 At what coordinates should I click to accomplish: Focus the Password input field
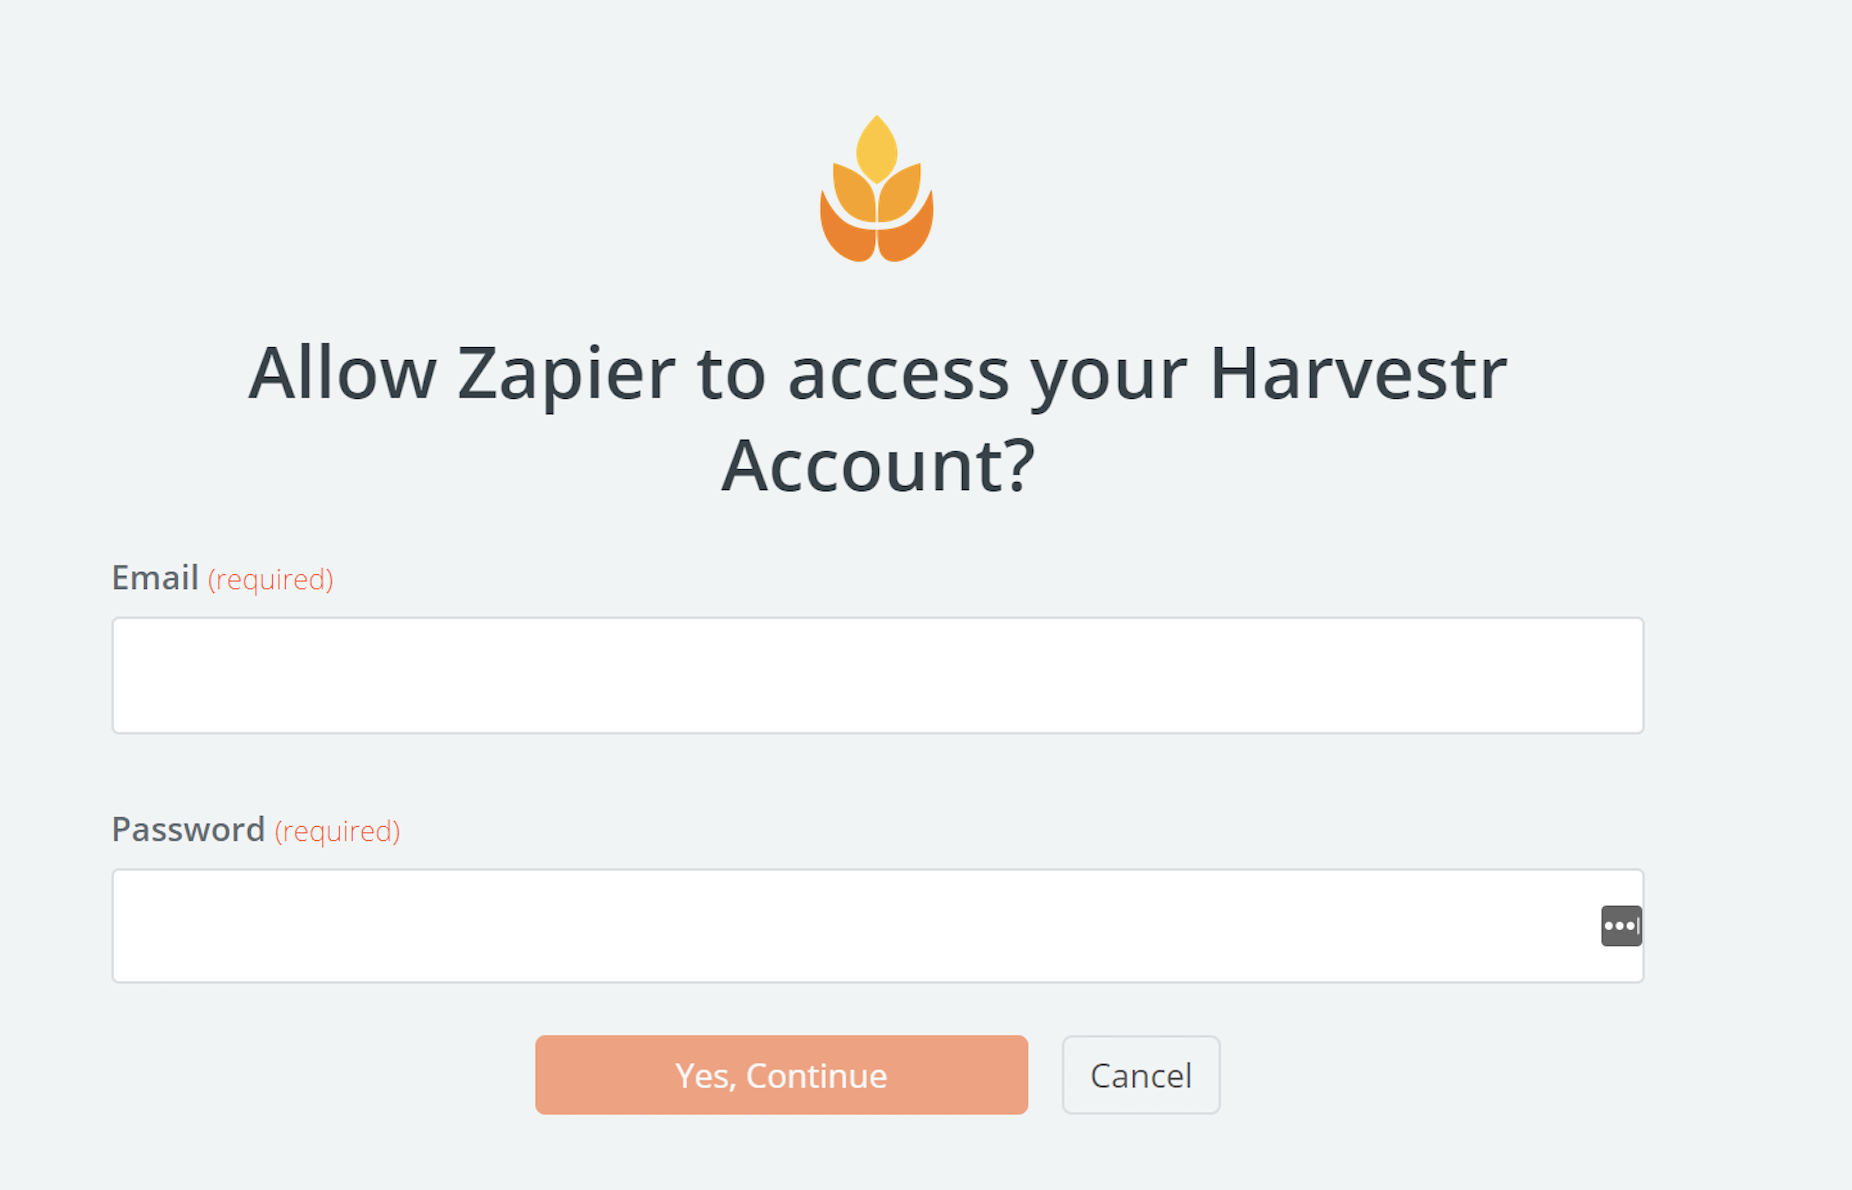[878, 926]
